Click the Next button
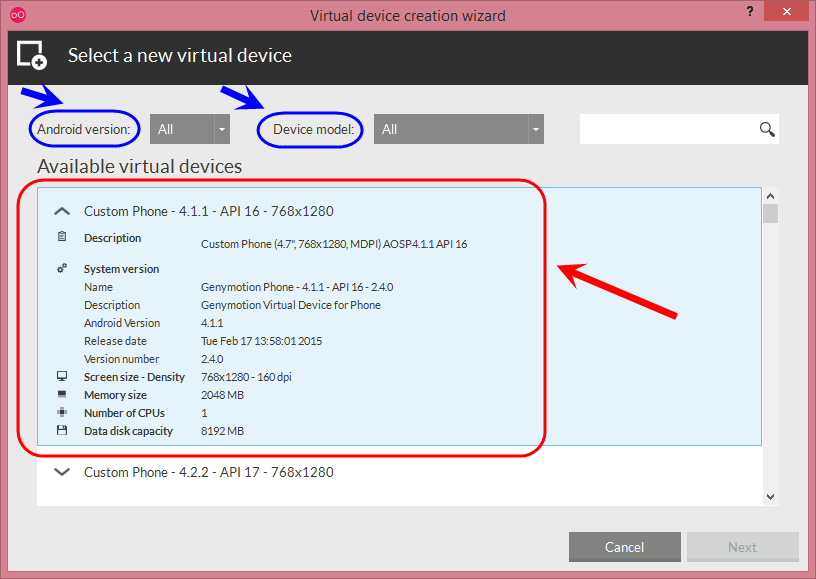The image size is (816, 579). tap(743, 547)
